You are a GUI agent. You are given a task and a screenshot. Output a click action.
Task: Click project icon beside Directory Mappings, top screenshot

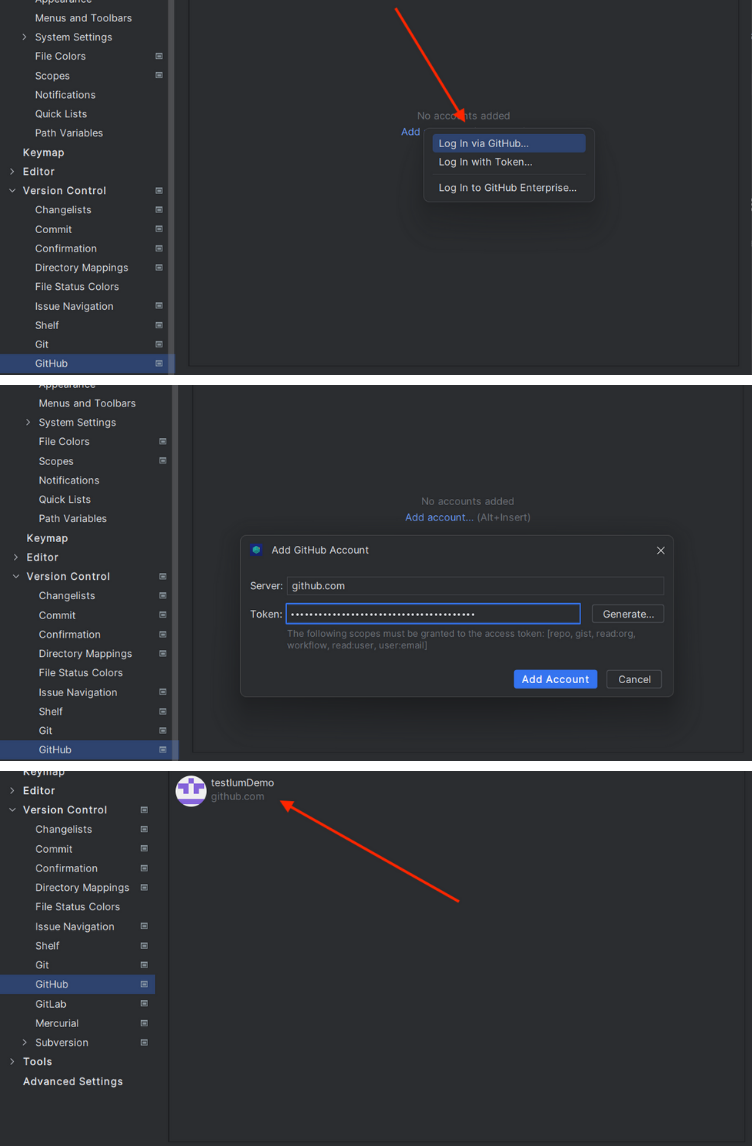[x=159, y=267]
